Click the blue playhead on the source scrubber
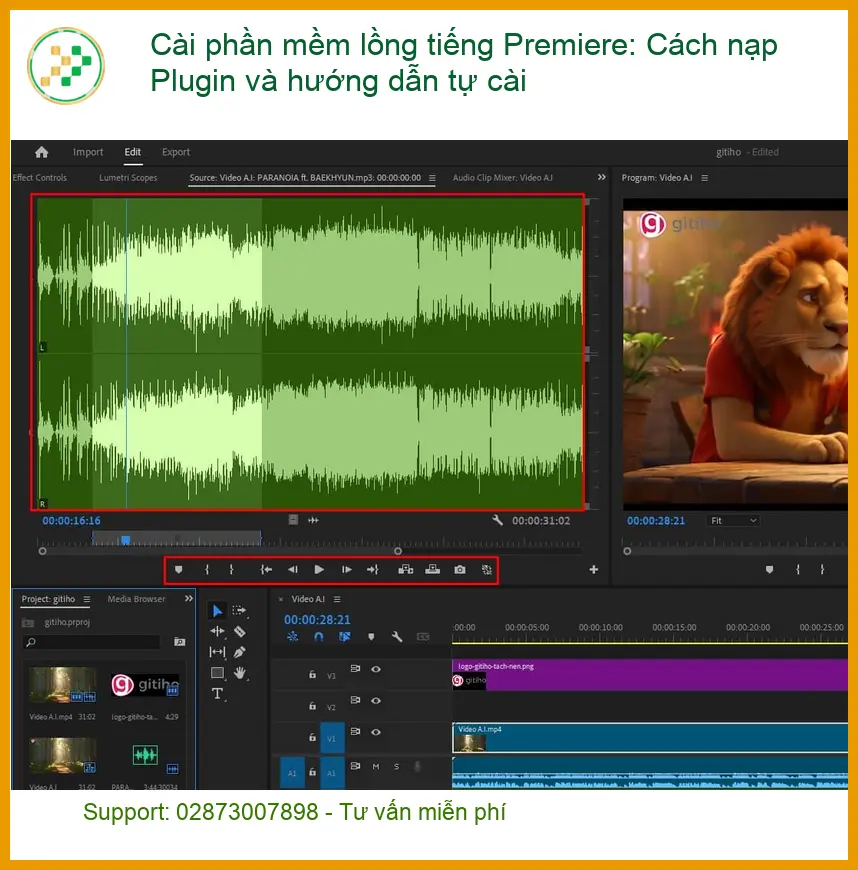Screen dimensions: 858x870 (126, 540)
